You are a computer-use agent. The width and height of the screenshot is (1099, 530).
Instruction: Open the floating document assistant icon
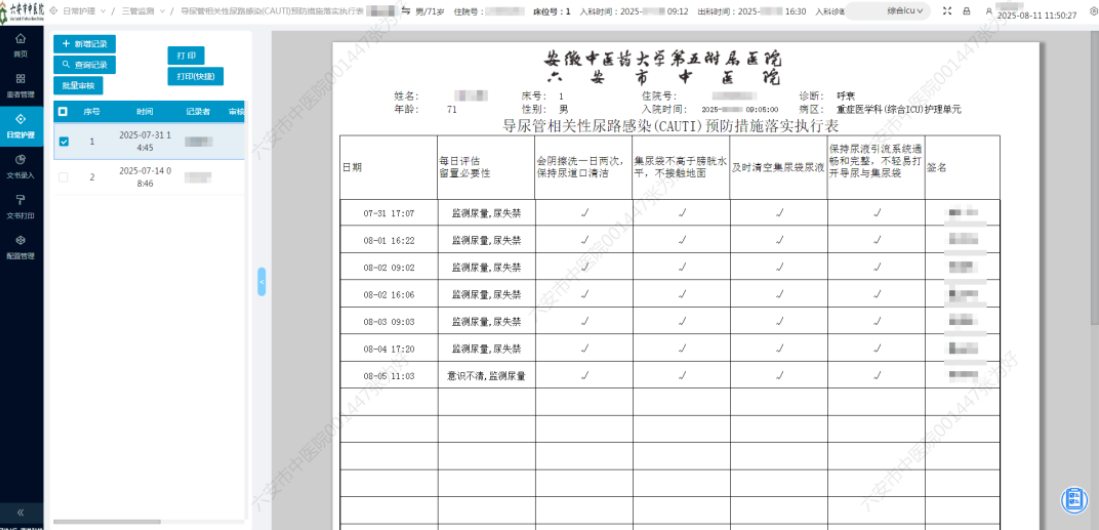pyautogui.click(x=1074, y=498)
